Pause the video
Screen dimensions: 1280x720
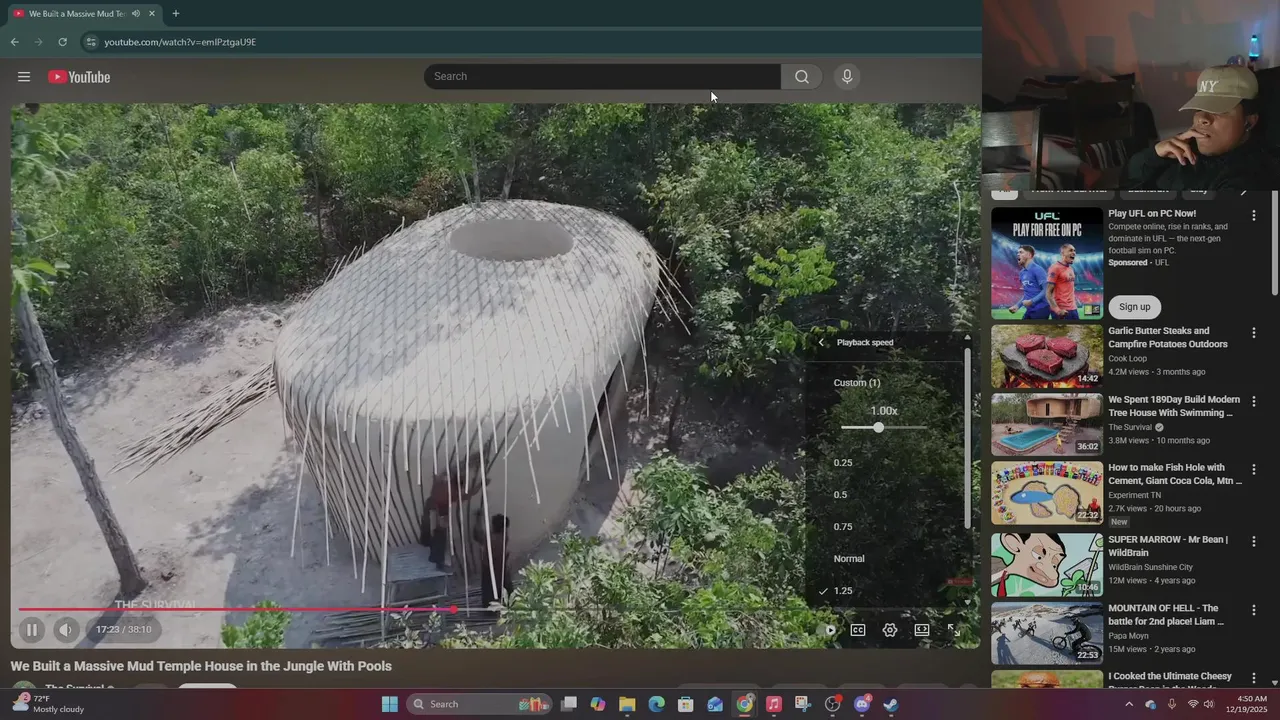(32, 630)
